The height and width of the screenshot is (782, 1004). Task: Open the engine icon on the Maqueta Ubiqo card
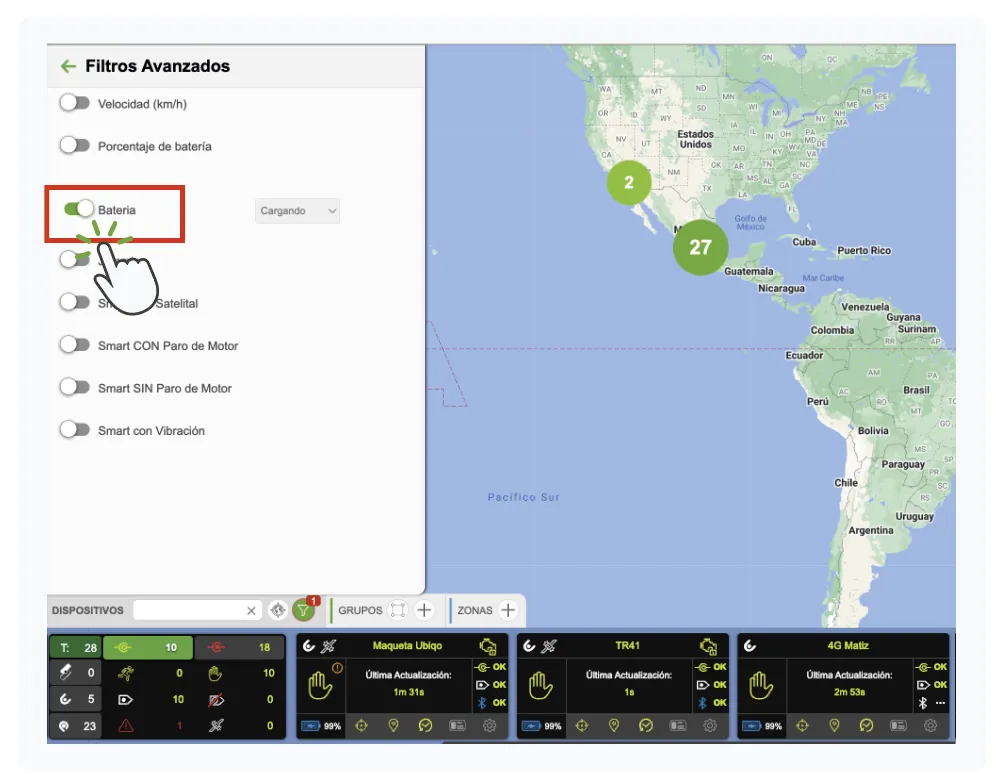[488, 646]
